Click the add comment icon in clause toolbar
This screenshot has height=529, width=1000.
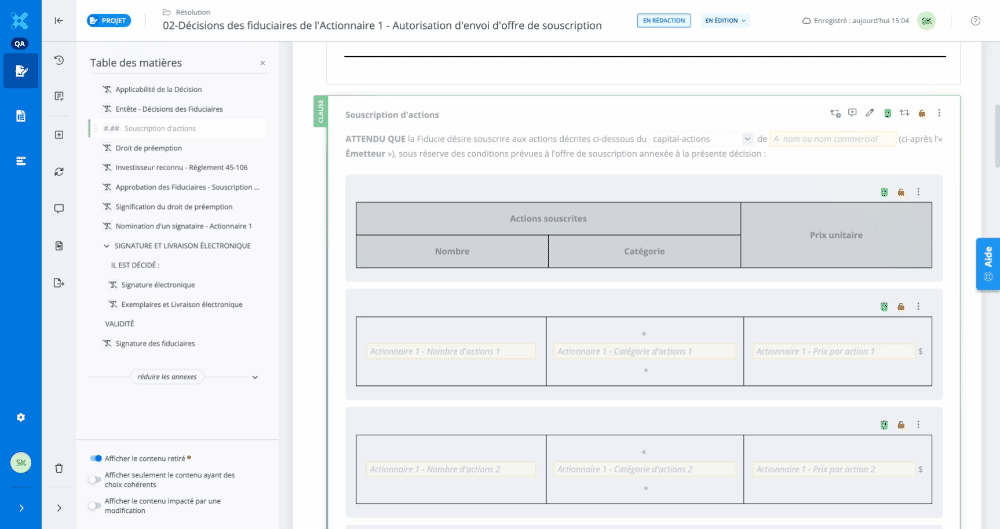click(x=852, y=113)
